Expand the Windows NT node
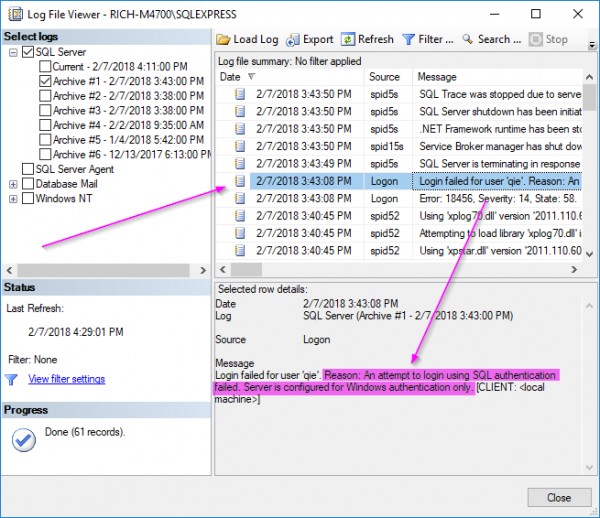600x518 pixels. pos(13,198)
